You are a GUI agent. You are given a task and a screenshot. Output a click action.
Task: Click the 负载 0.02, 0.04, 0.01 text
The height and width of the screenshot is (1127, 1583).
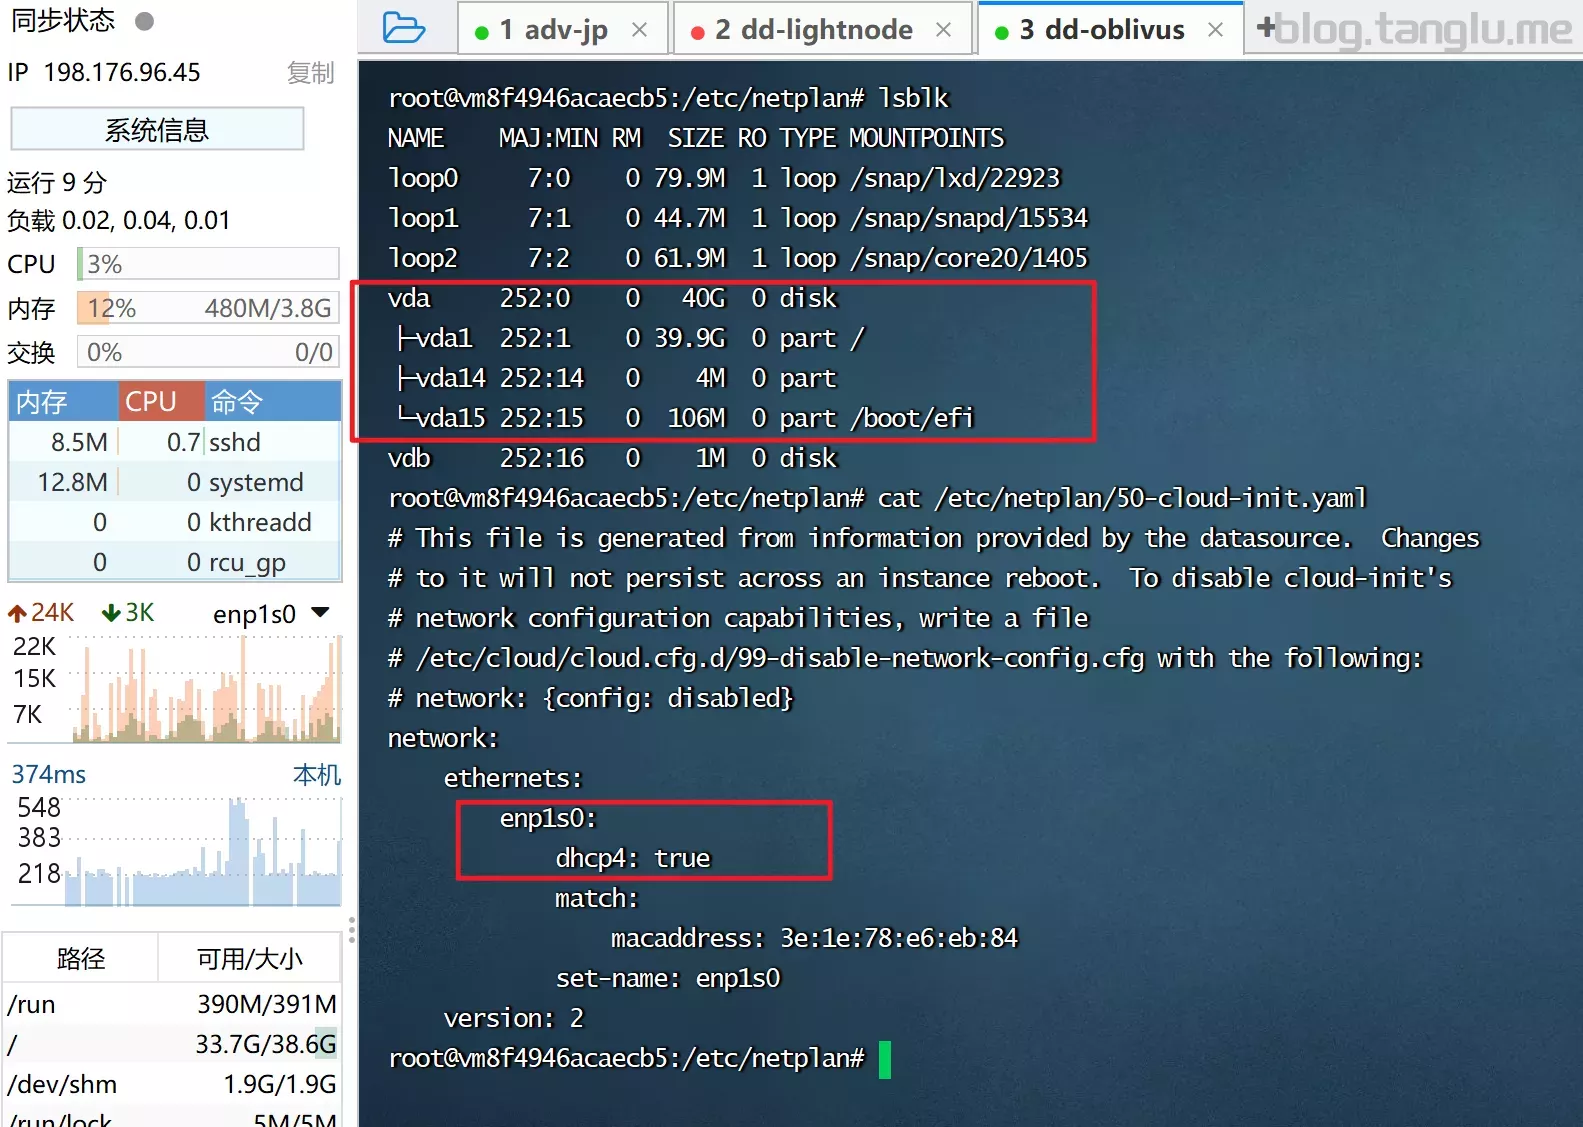pos(119,220)
